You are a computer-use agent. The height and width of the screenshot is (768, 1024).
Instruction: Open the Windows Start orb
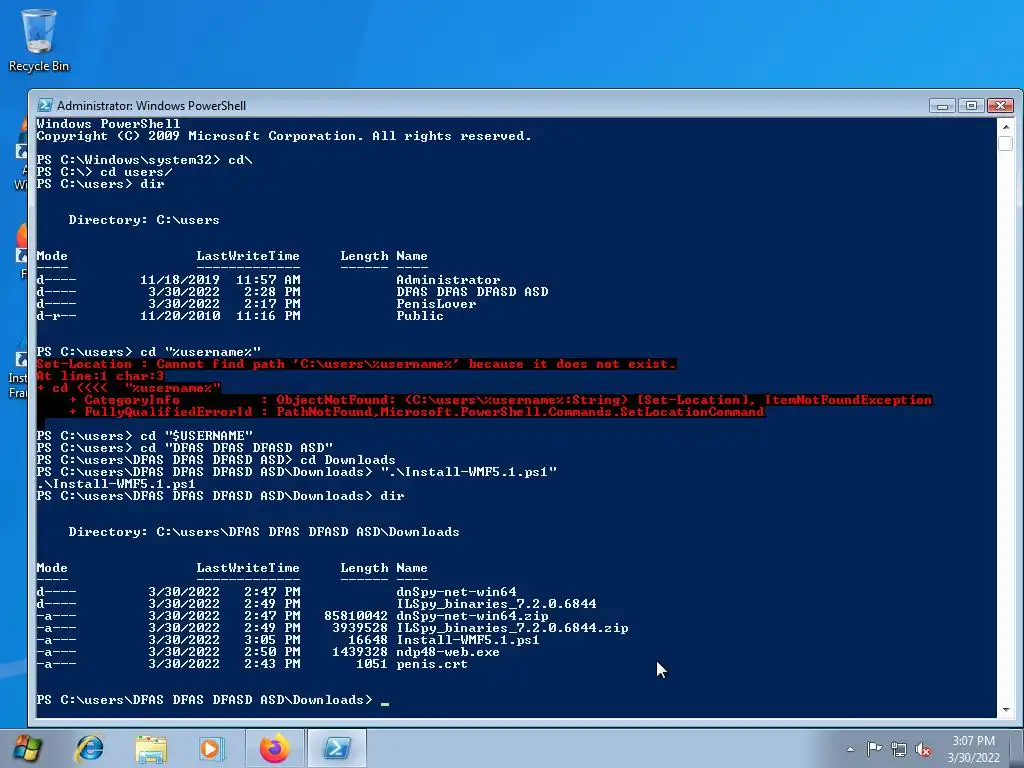26,748
